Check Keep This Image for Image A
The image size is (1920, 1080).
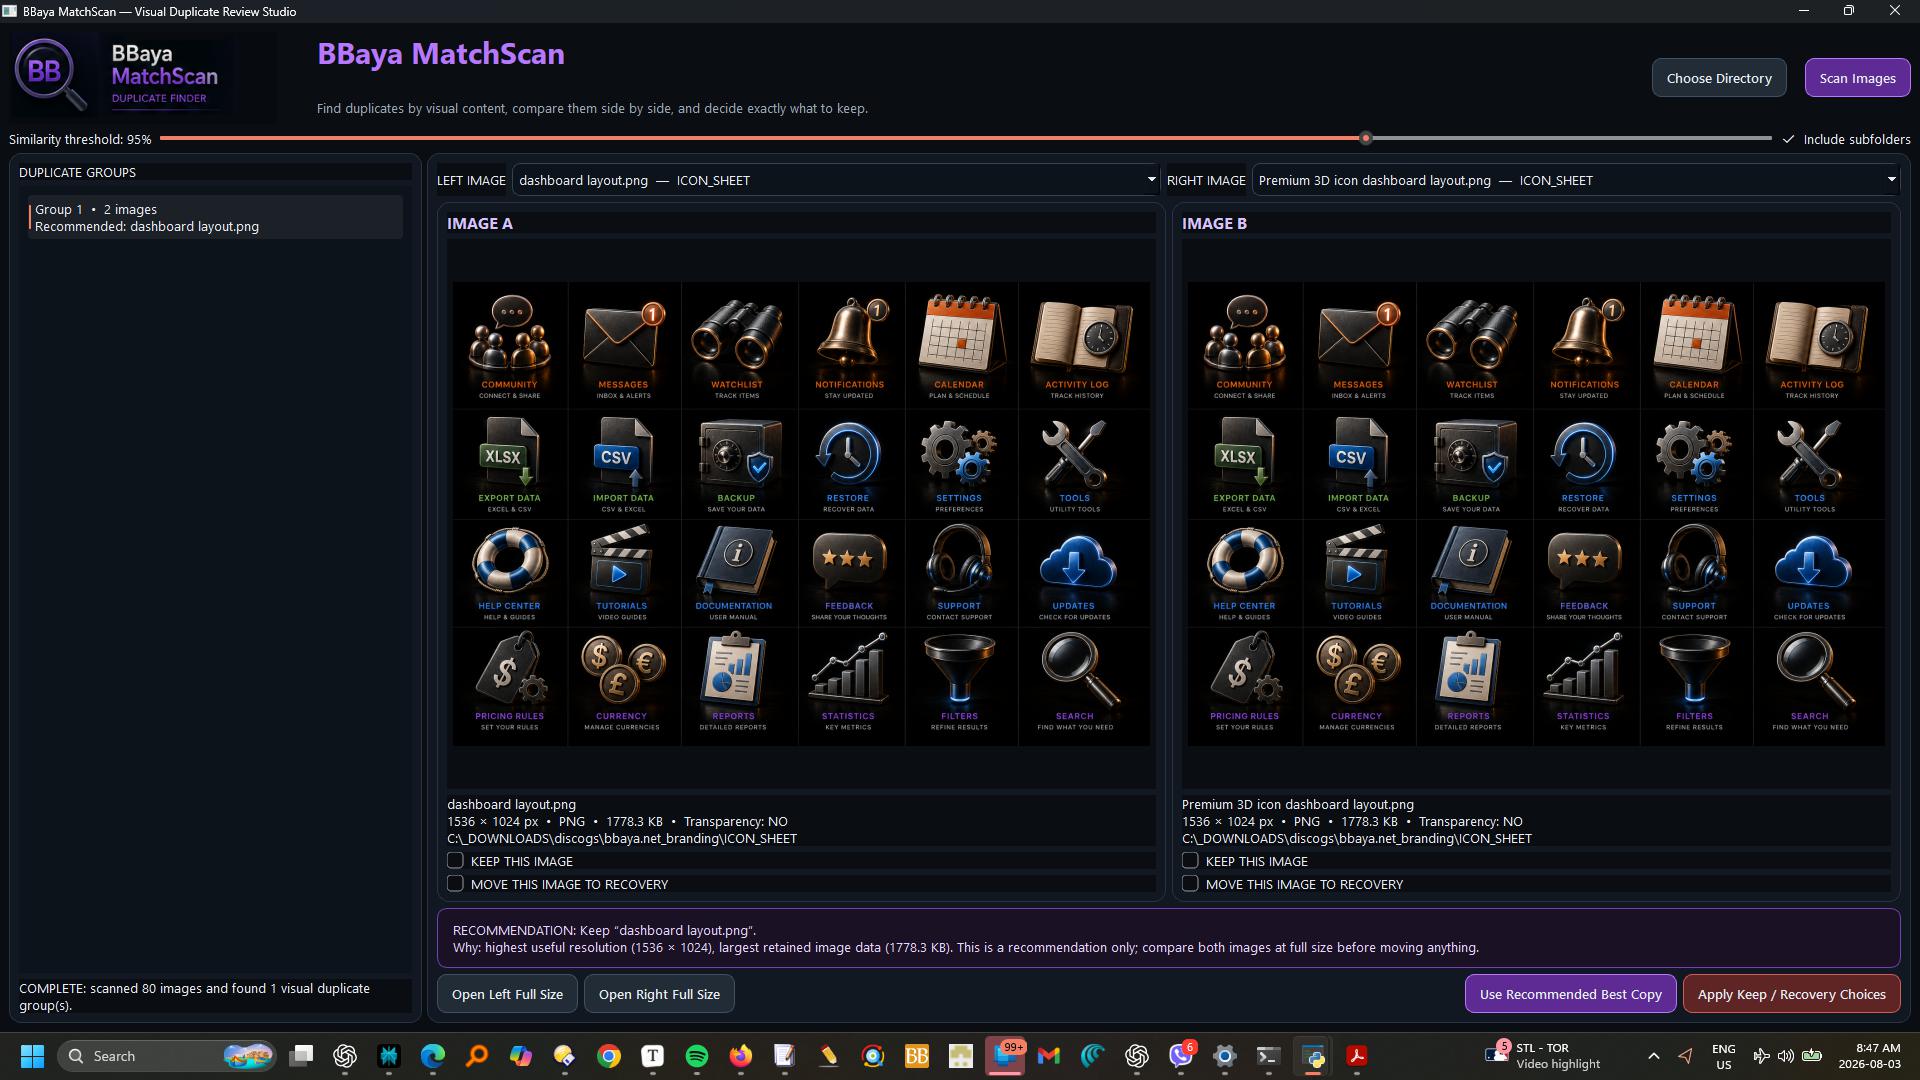[x=455, y=861]
